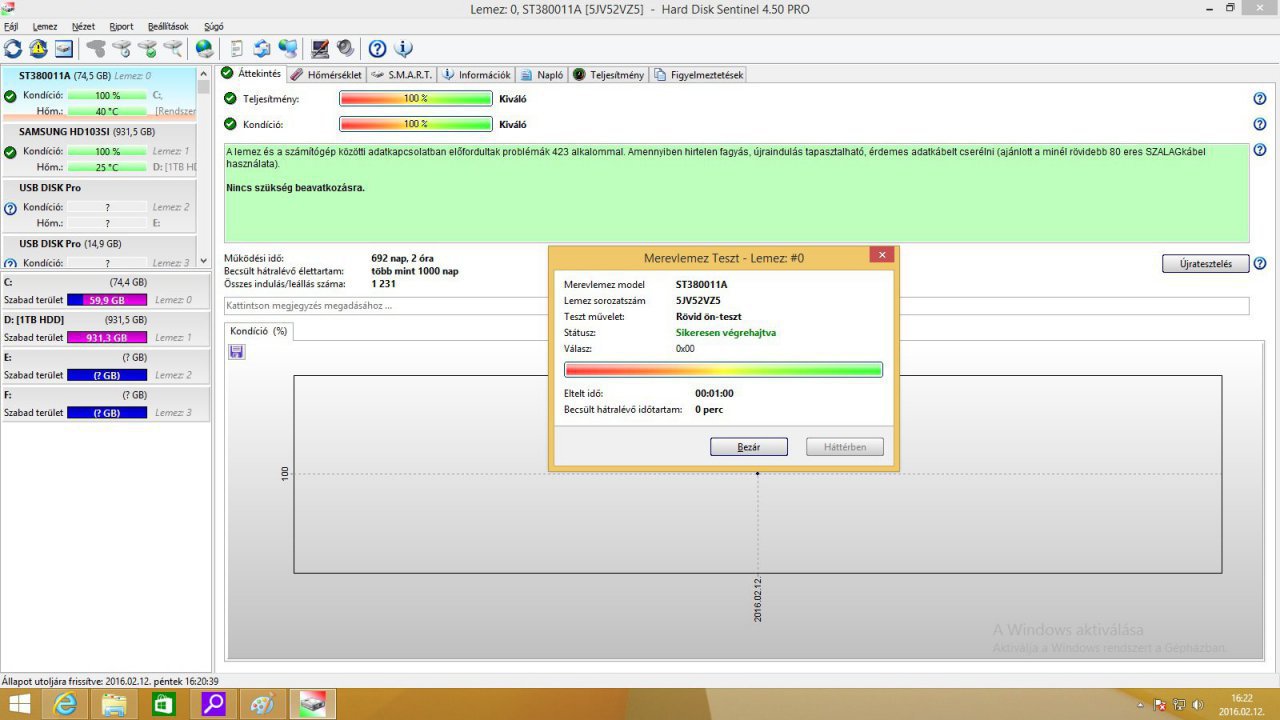Click the Windows Start button

click(x=19, y=704)
